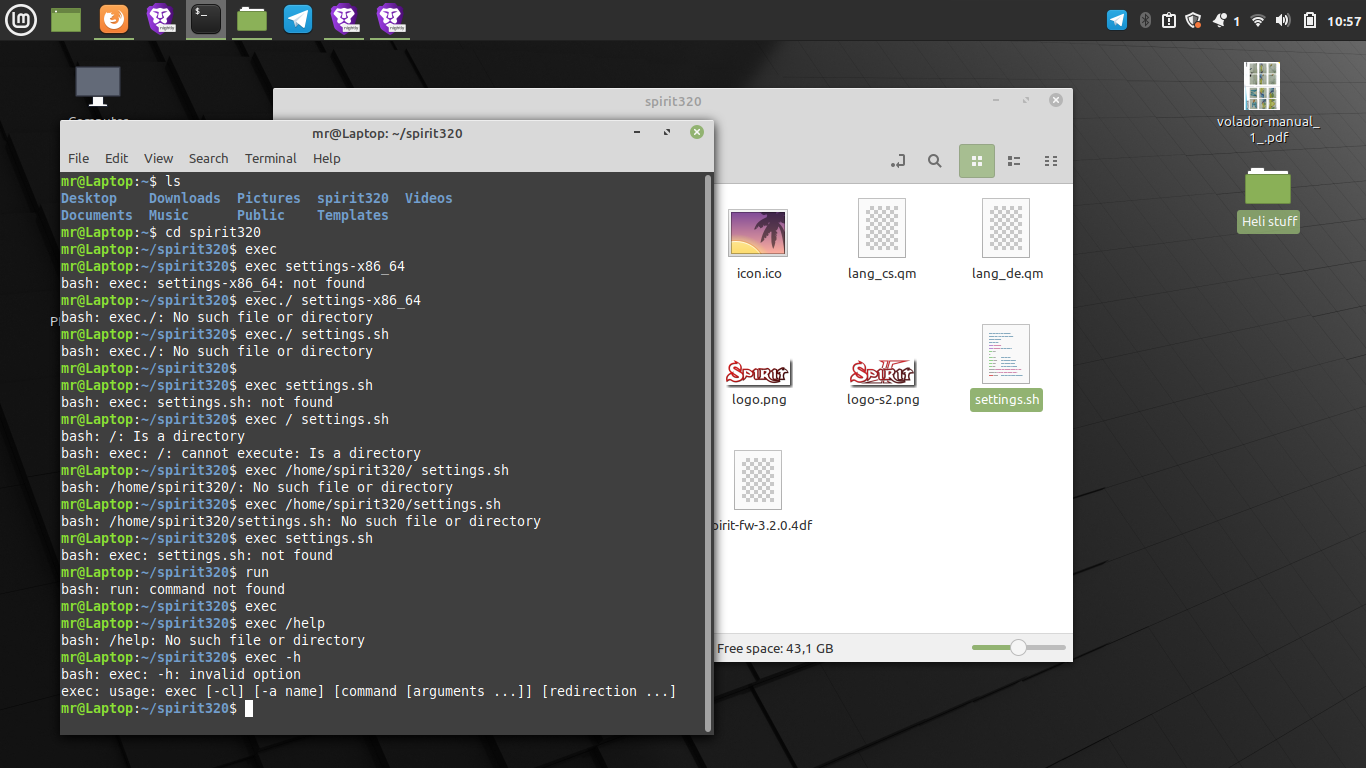Switch file manager to icon view
Screen dimensions: 1366x768
pyautogui.click(x=977, y=161)
